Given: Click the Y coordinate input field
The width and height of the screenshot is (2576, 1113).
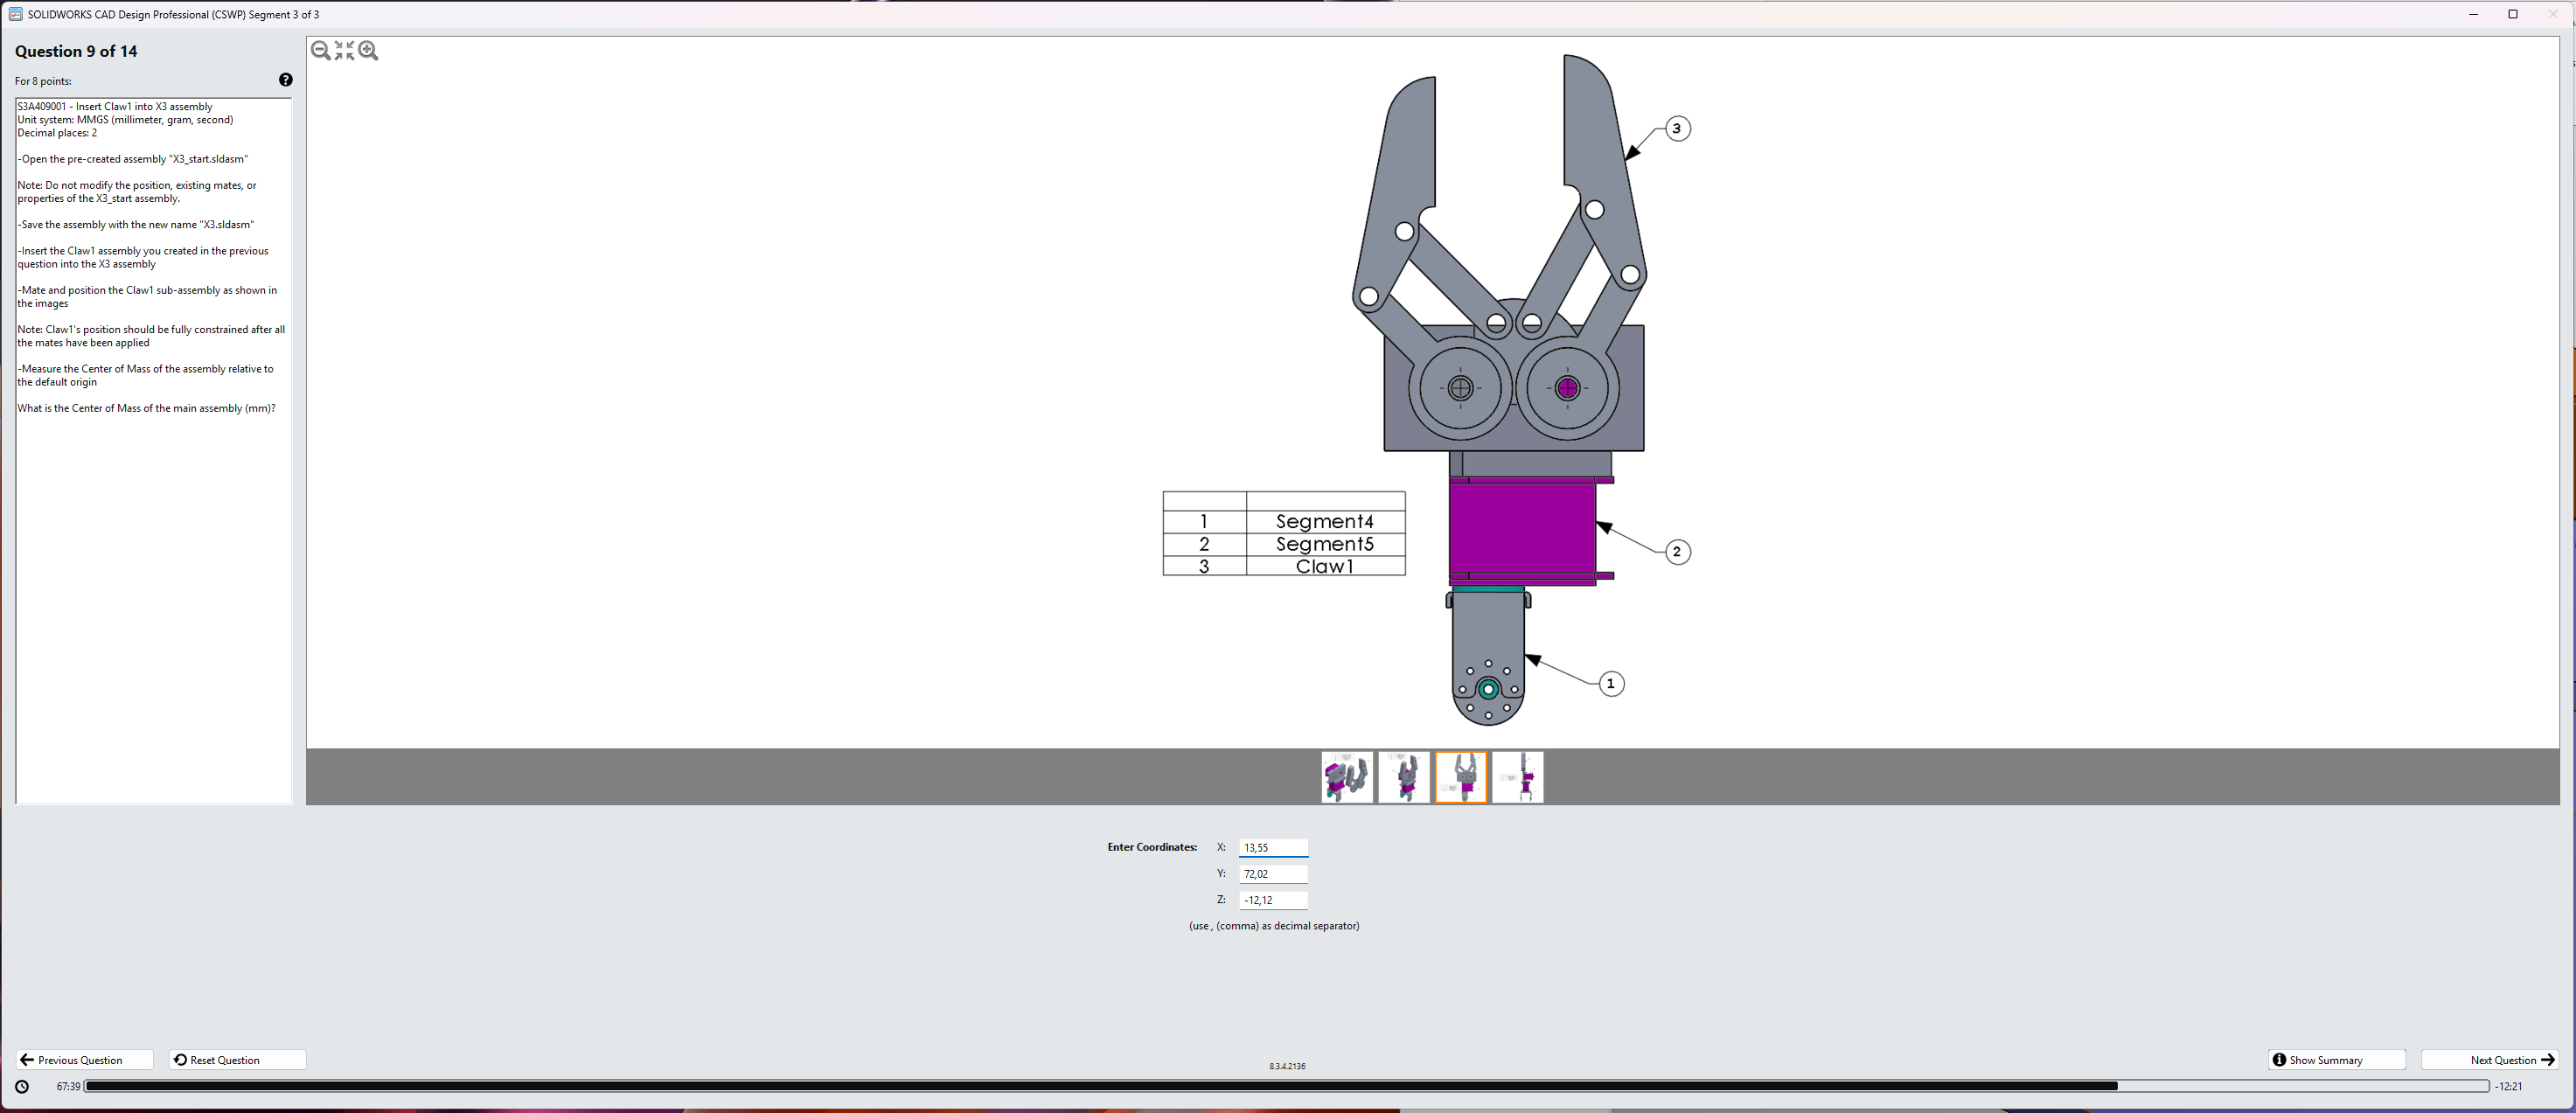Looking at the screenshot, I should (x=1272, y=874).
